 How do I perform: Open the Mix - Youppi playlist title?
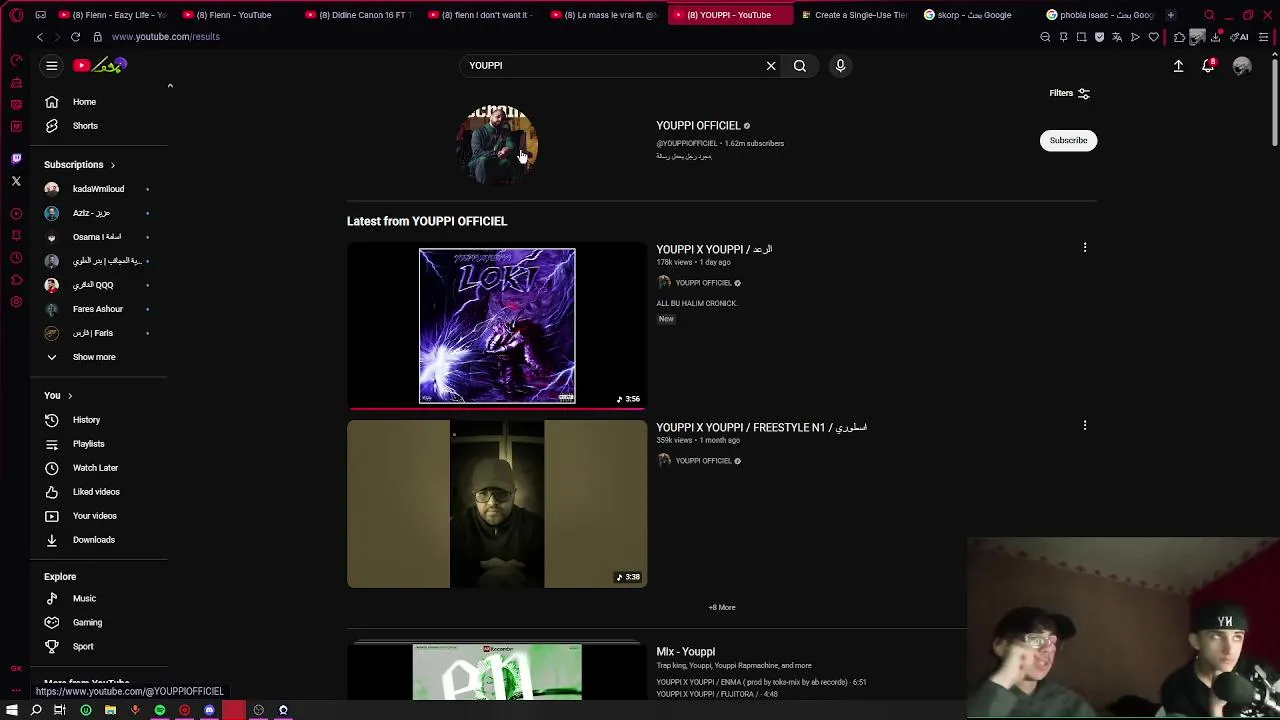coord(685,652)
